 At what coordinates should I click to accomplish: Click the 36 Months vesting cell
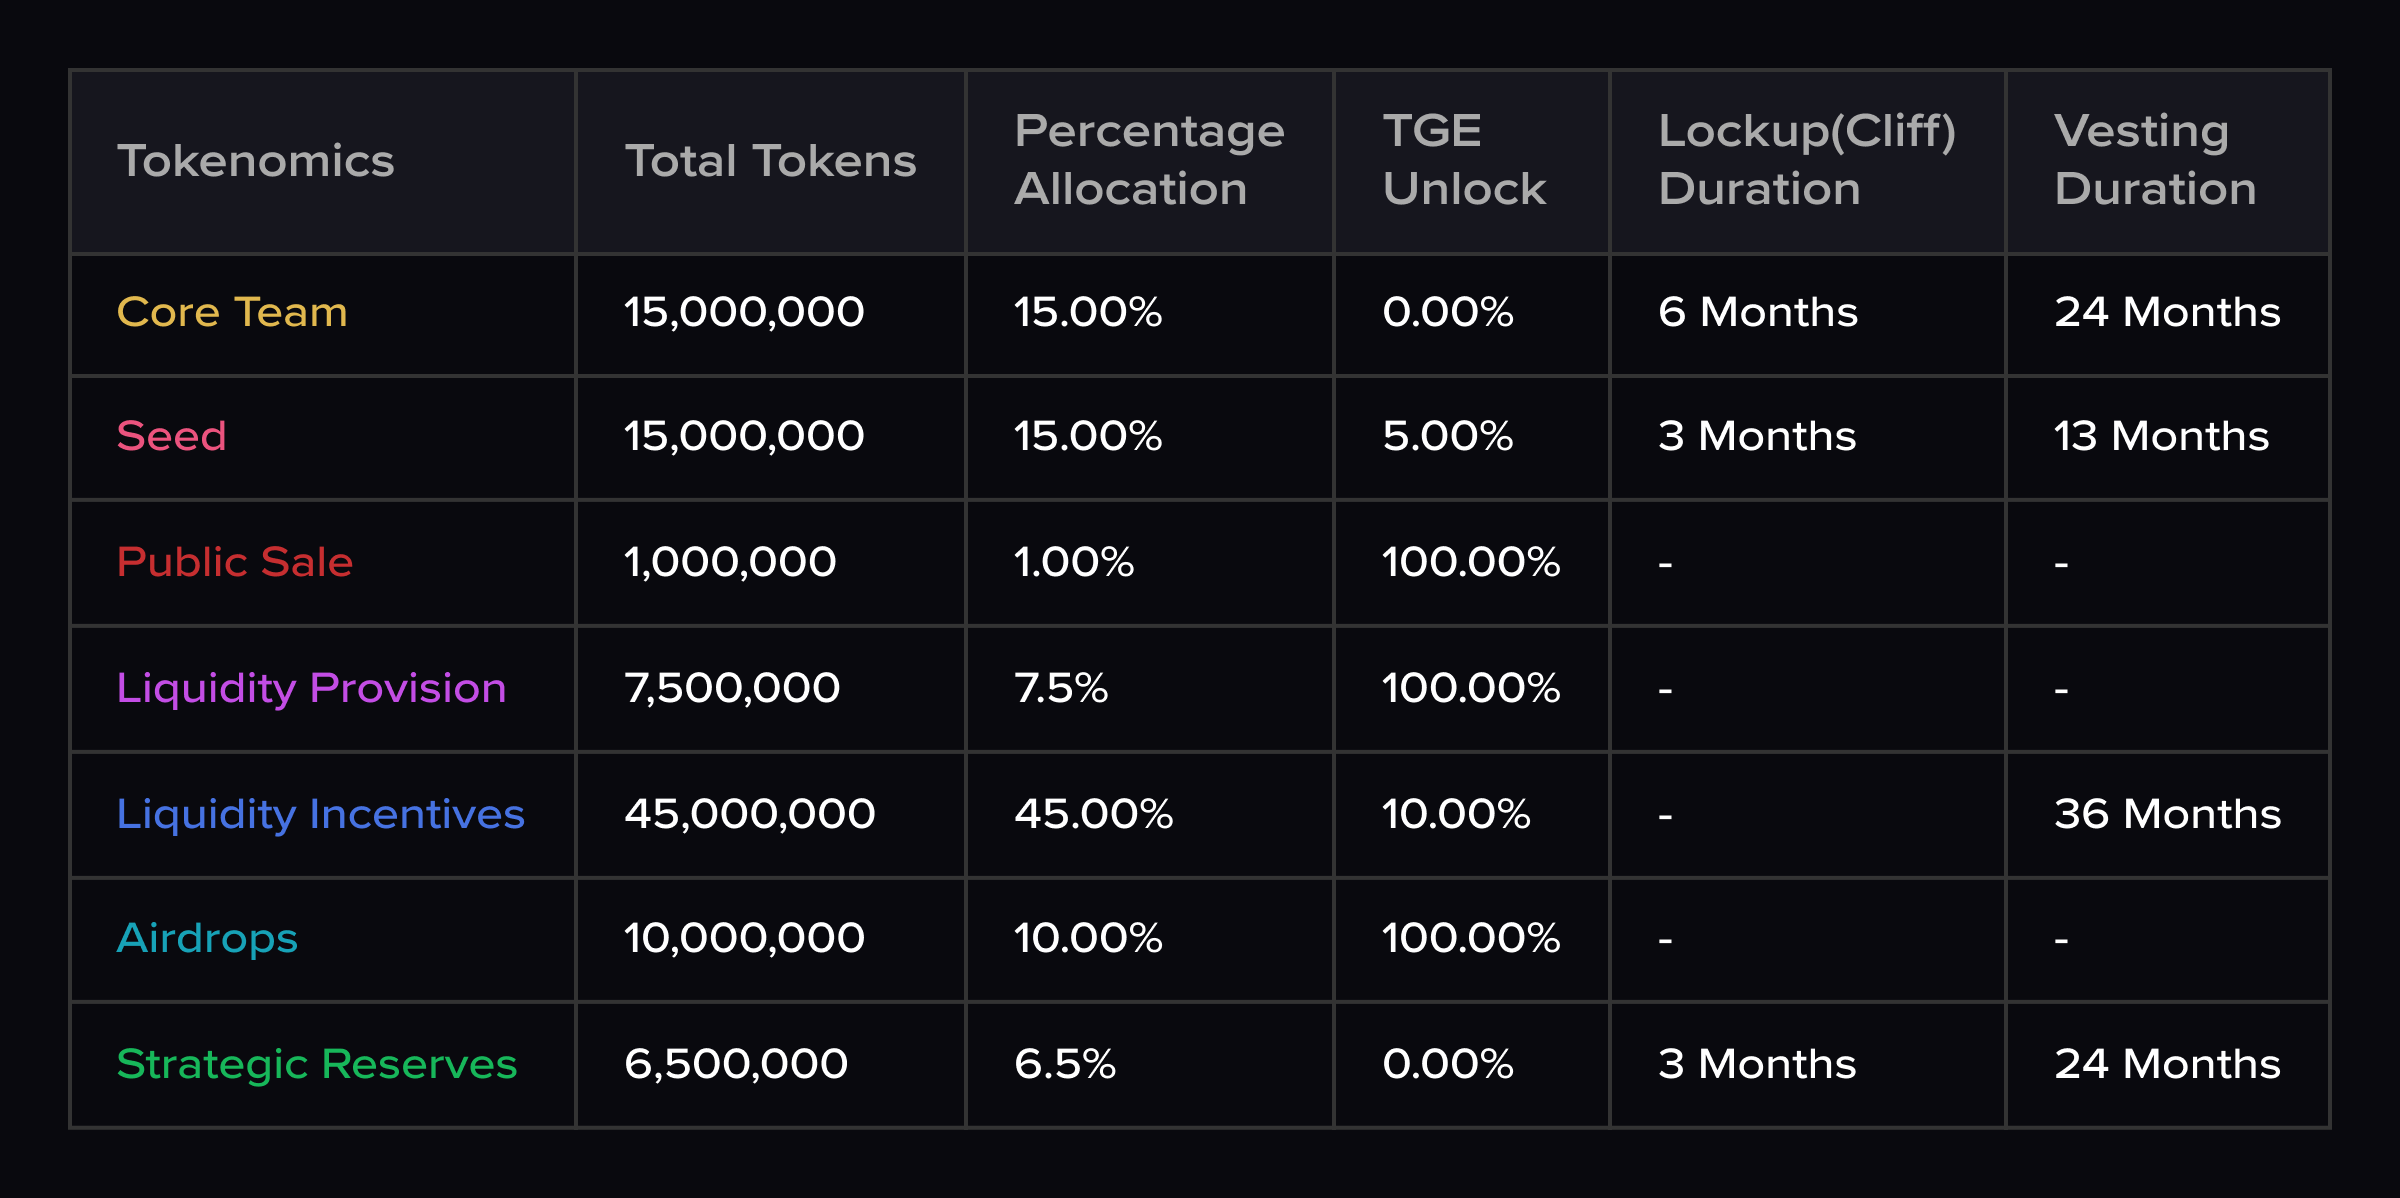(x=2167, y=814)
